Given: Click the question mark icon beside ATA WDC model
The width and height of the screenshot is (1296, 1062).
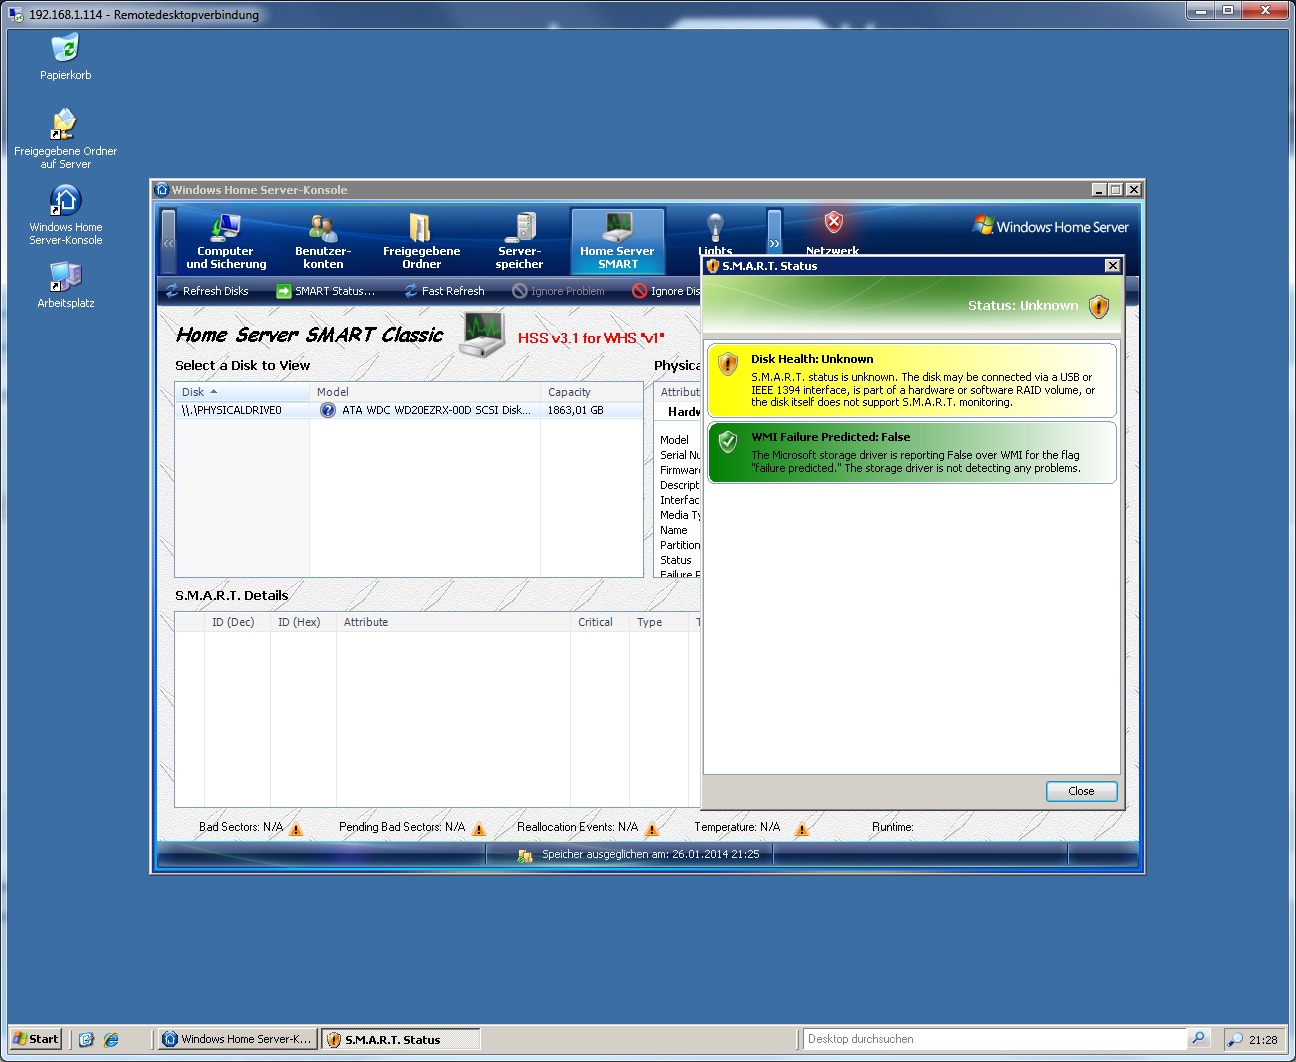Looking at the screenshot, I should (327, 410).
